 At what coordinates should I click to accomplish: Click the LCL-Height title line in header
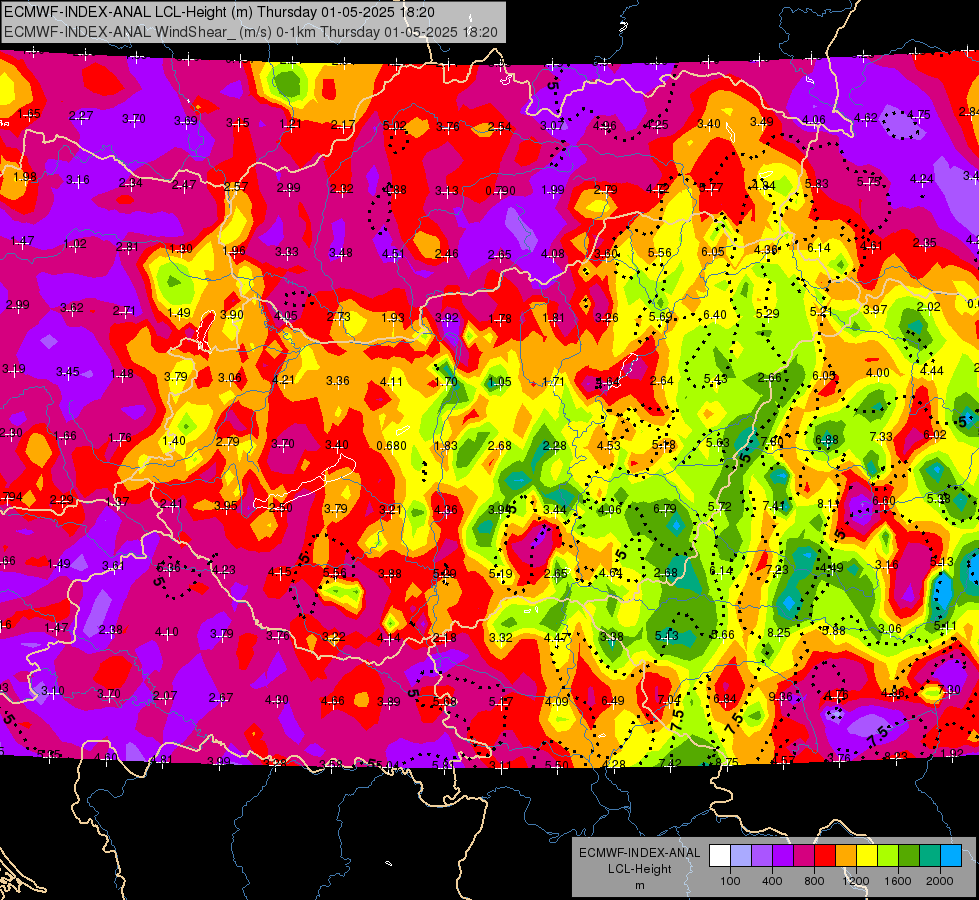point(219,12)
